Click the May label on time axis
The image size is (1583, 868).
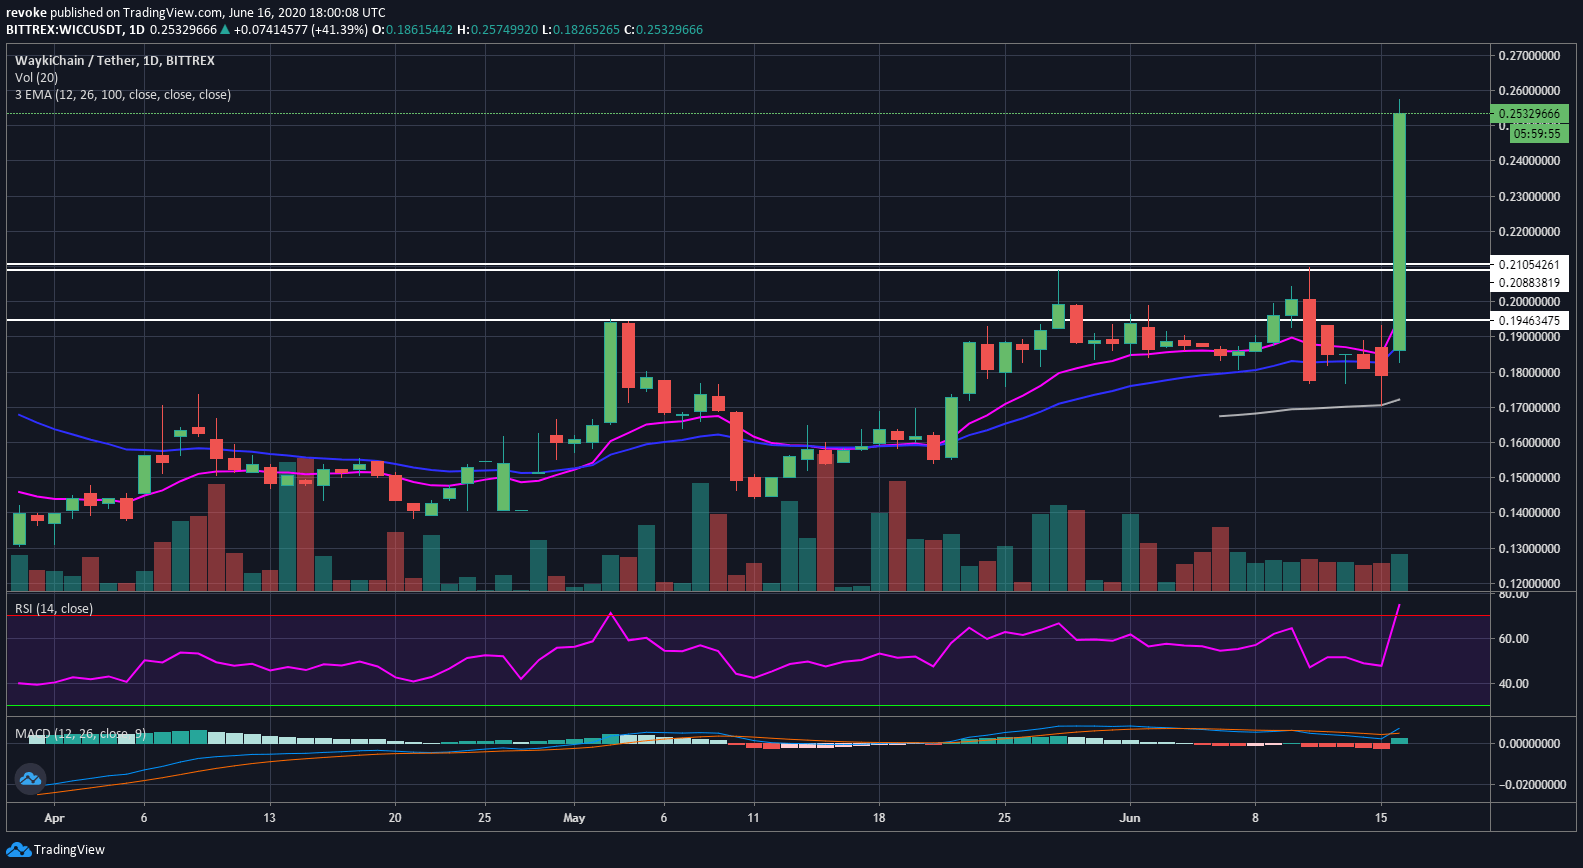574,818
